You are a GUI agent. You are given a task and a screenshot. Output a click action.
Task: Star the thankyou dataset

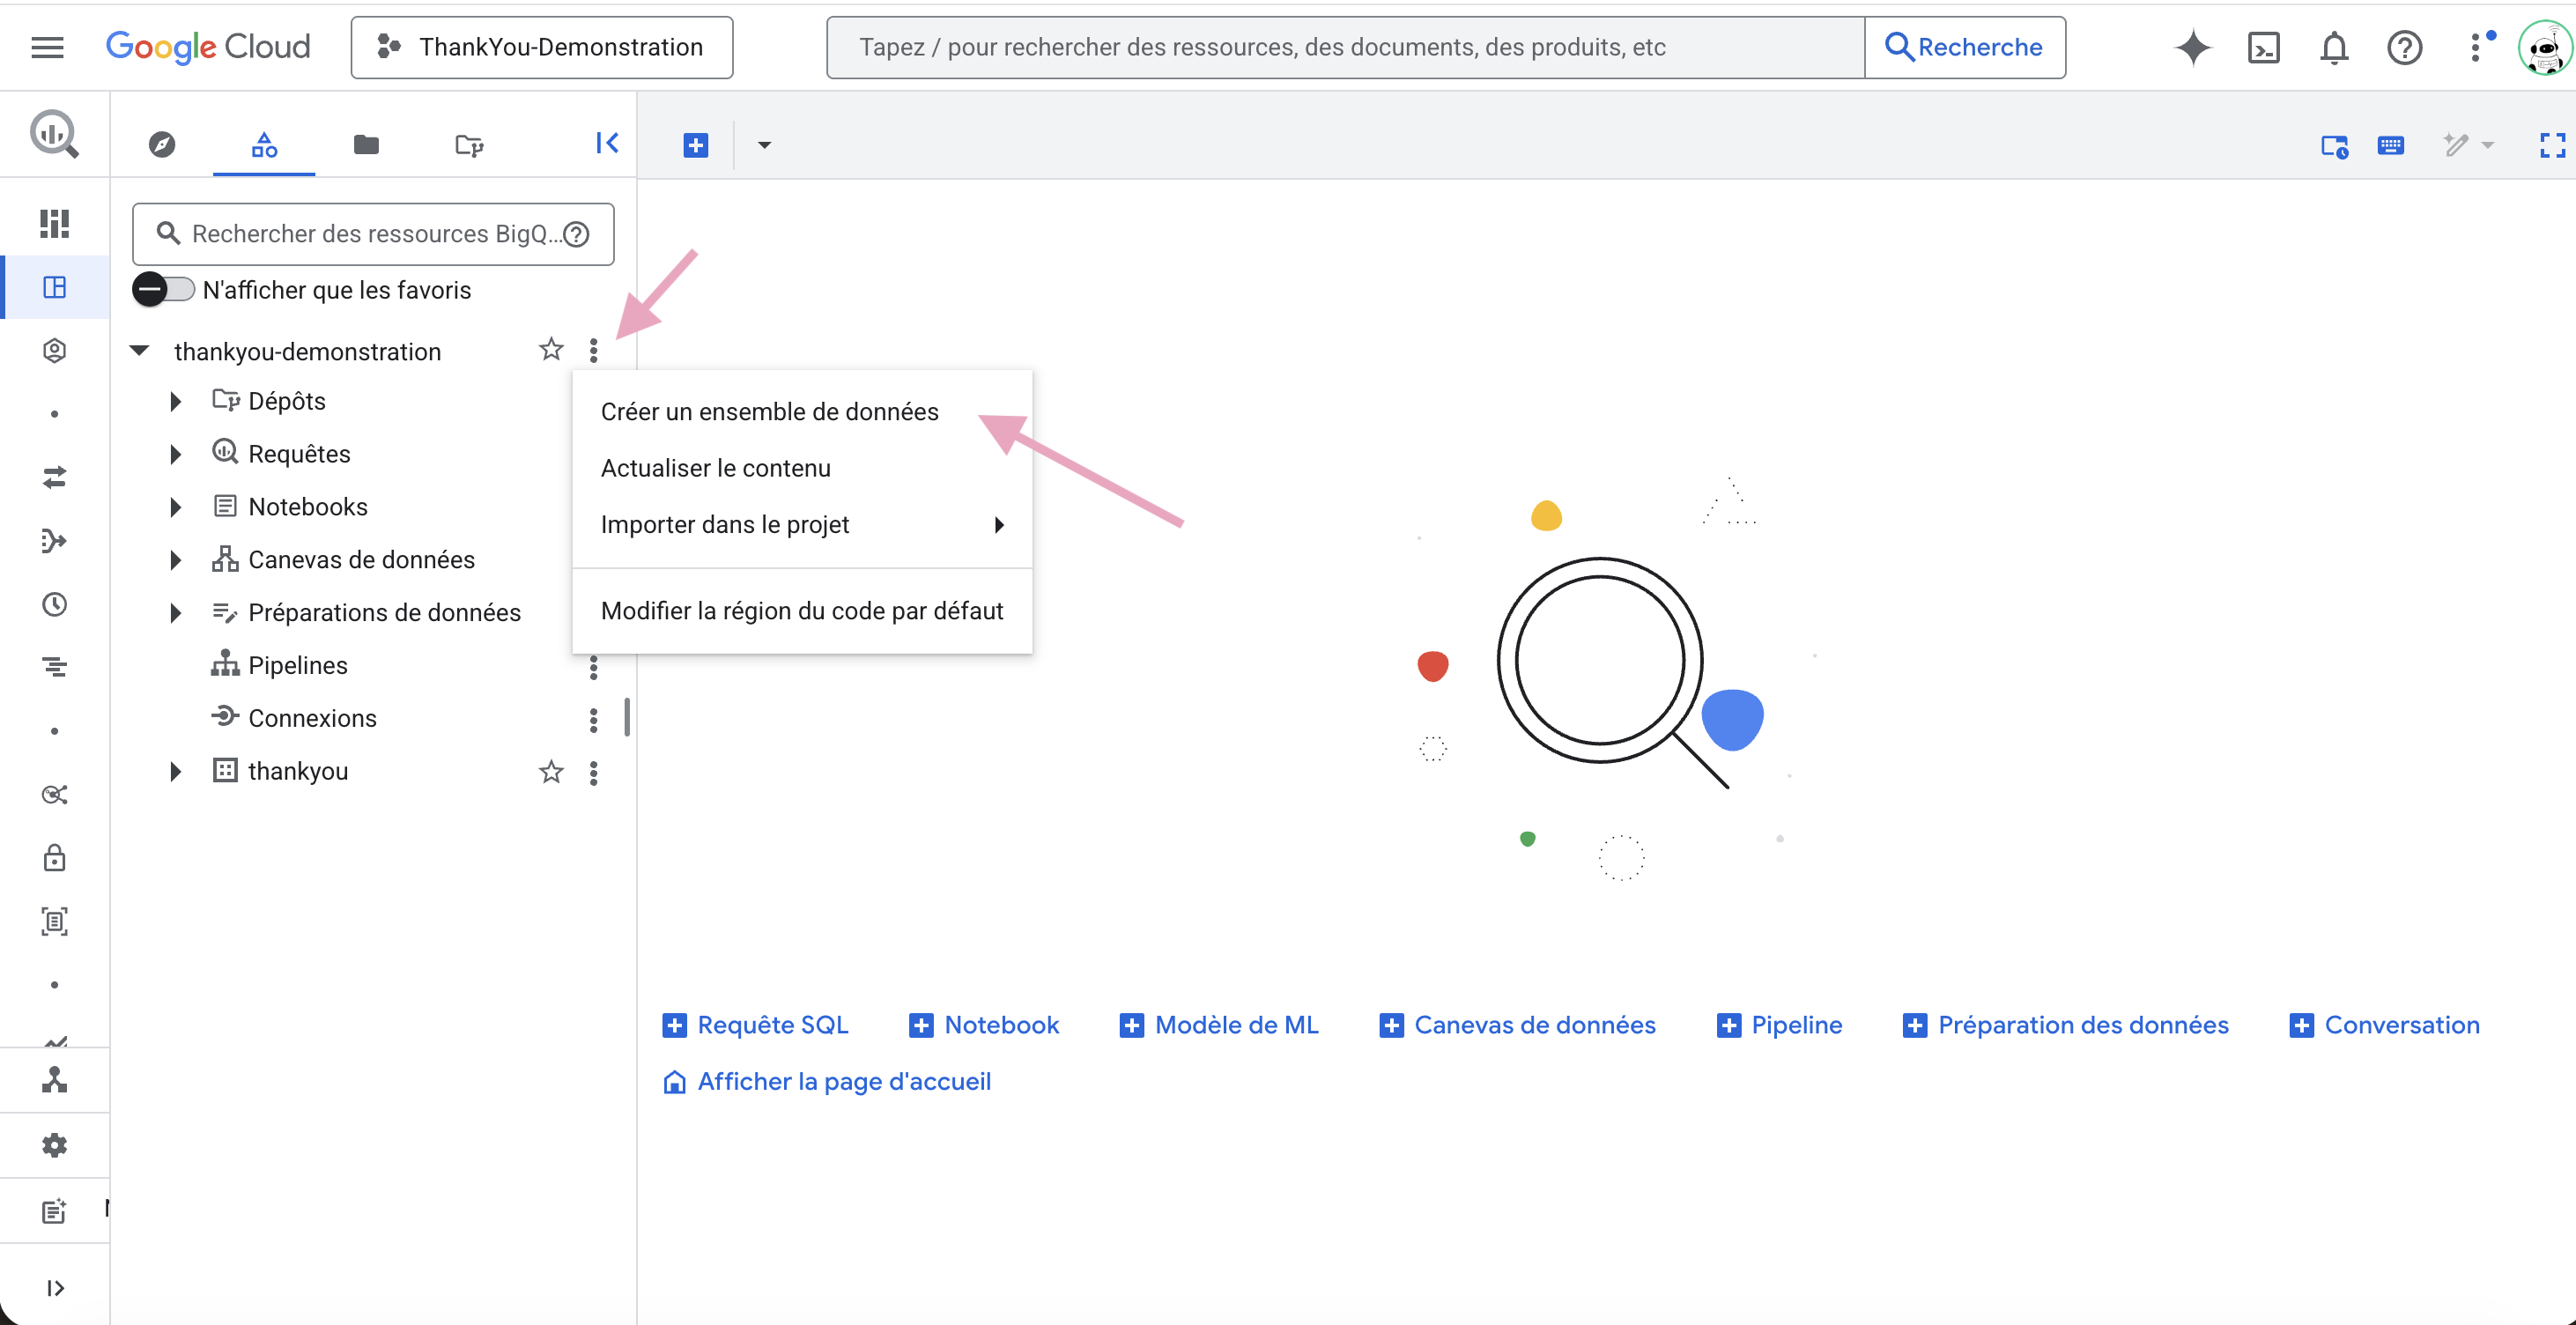point(551,772)
